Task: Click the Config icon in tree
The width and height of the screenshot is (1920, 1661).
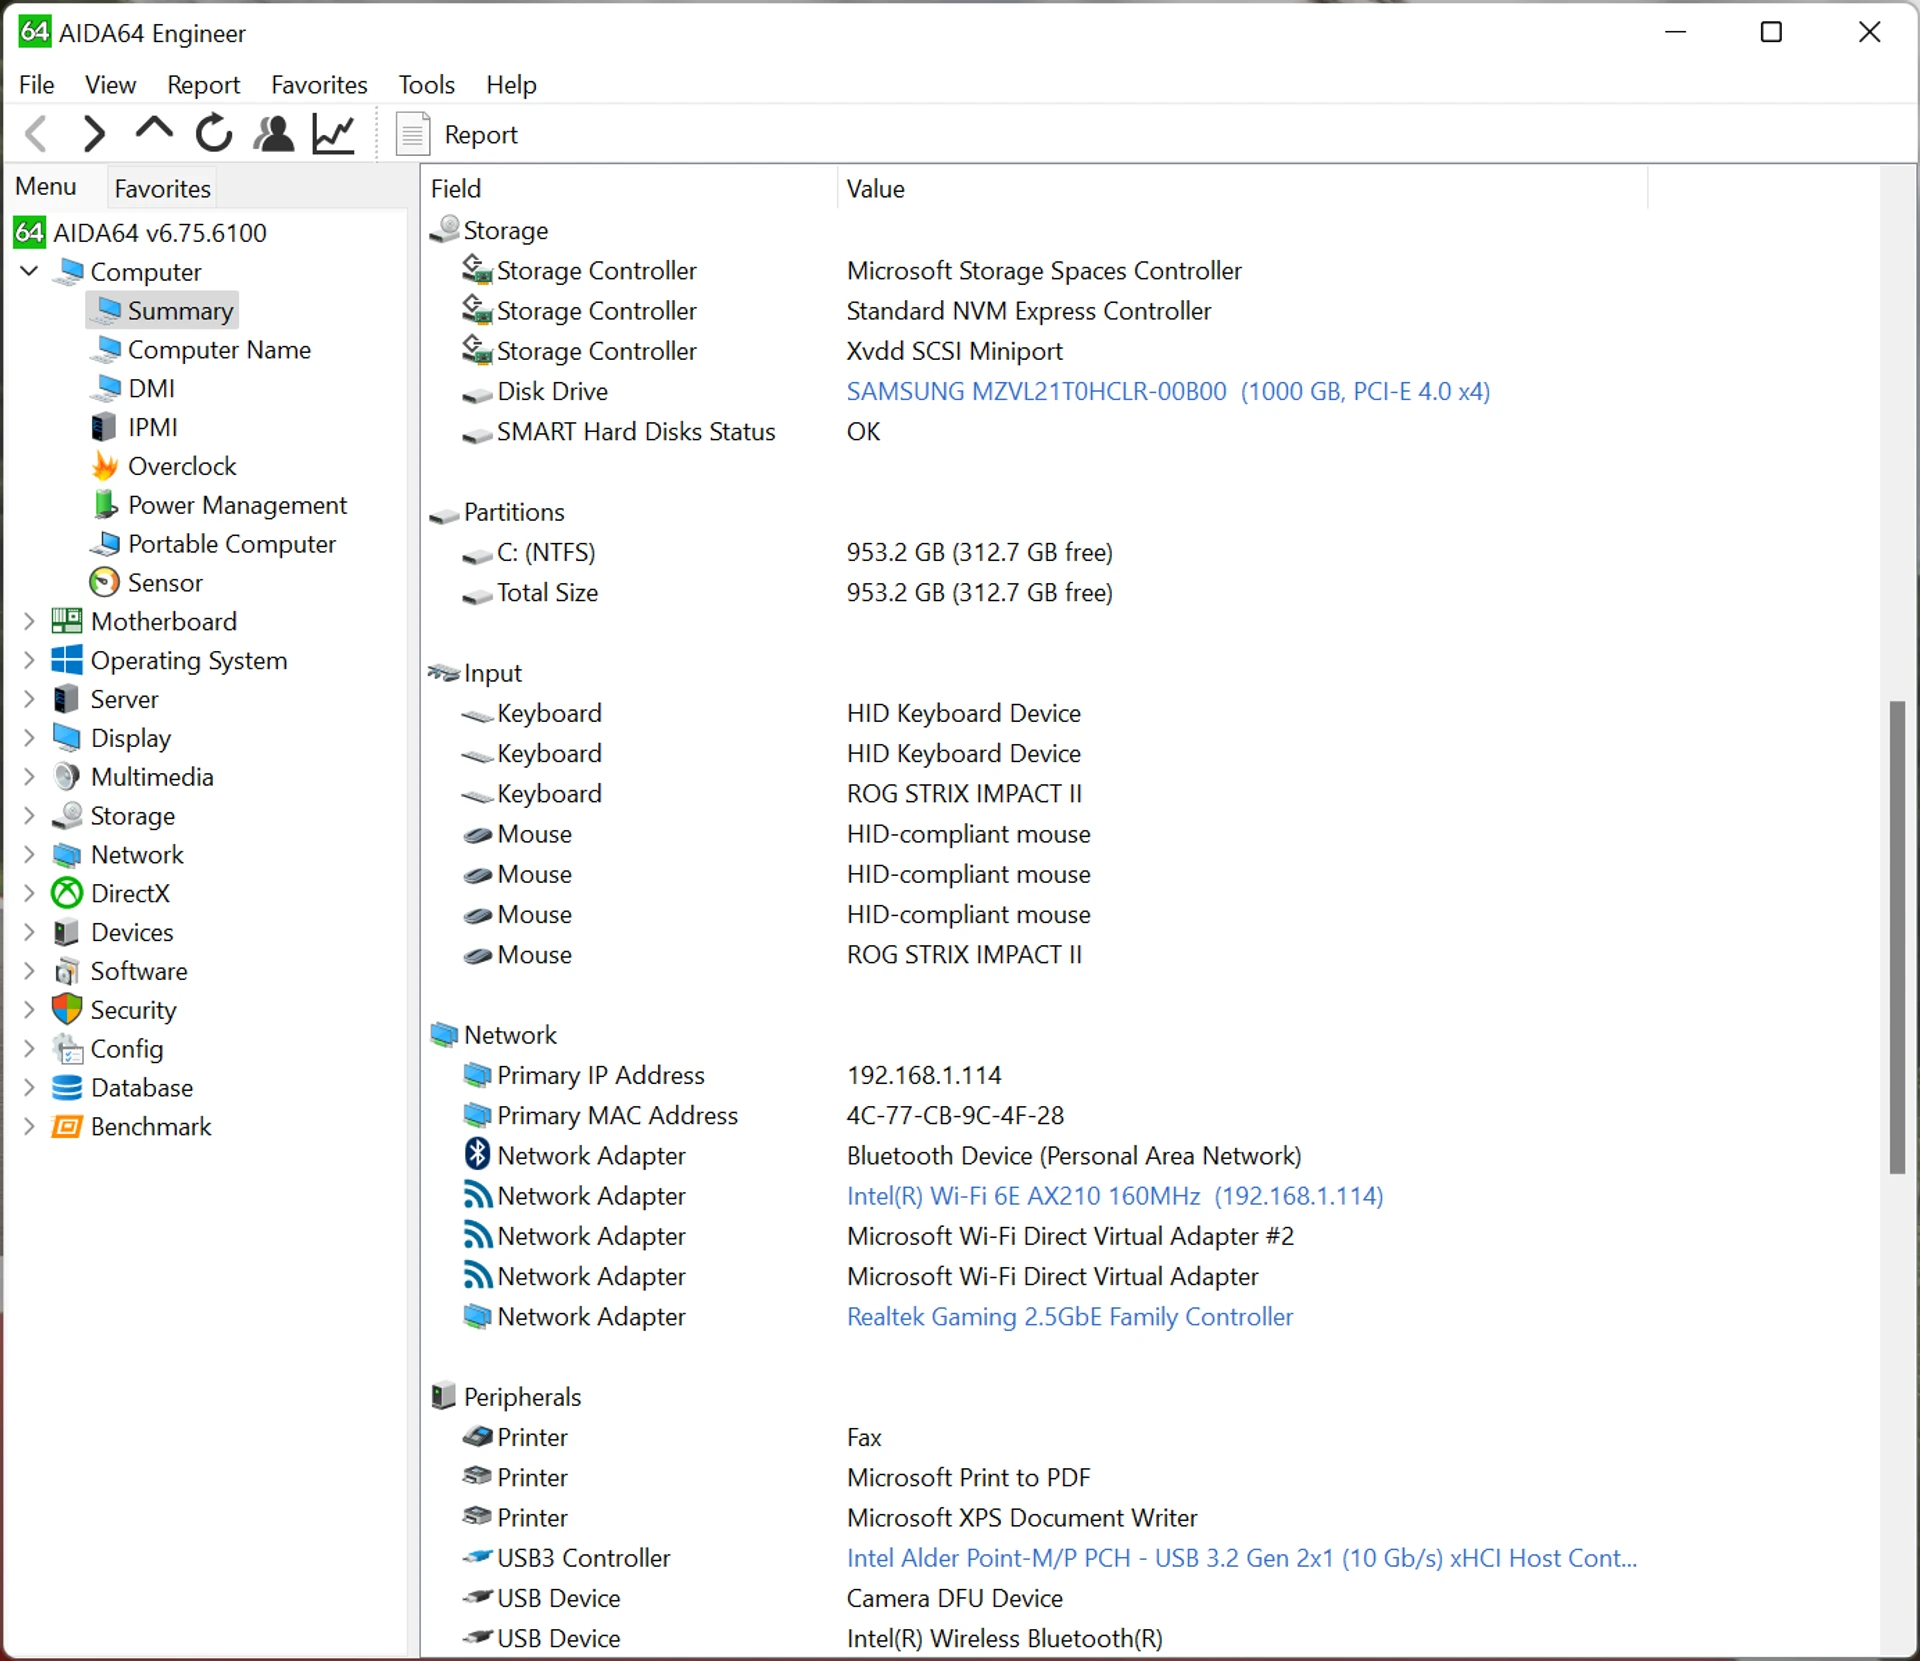Action: coord(67,1049)
